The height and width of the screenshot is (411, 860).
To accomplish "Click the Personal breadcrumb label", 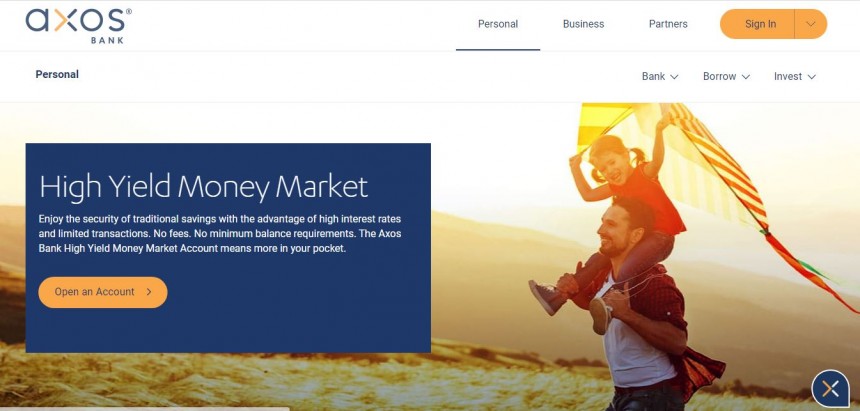I will click(x=57, y=74).
